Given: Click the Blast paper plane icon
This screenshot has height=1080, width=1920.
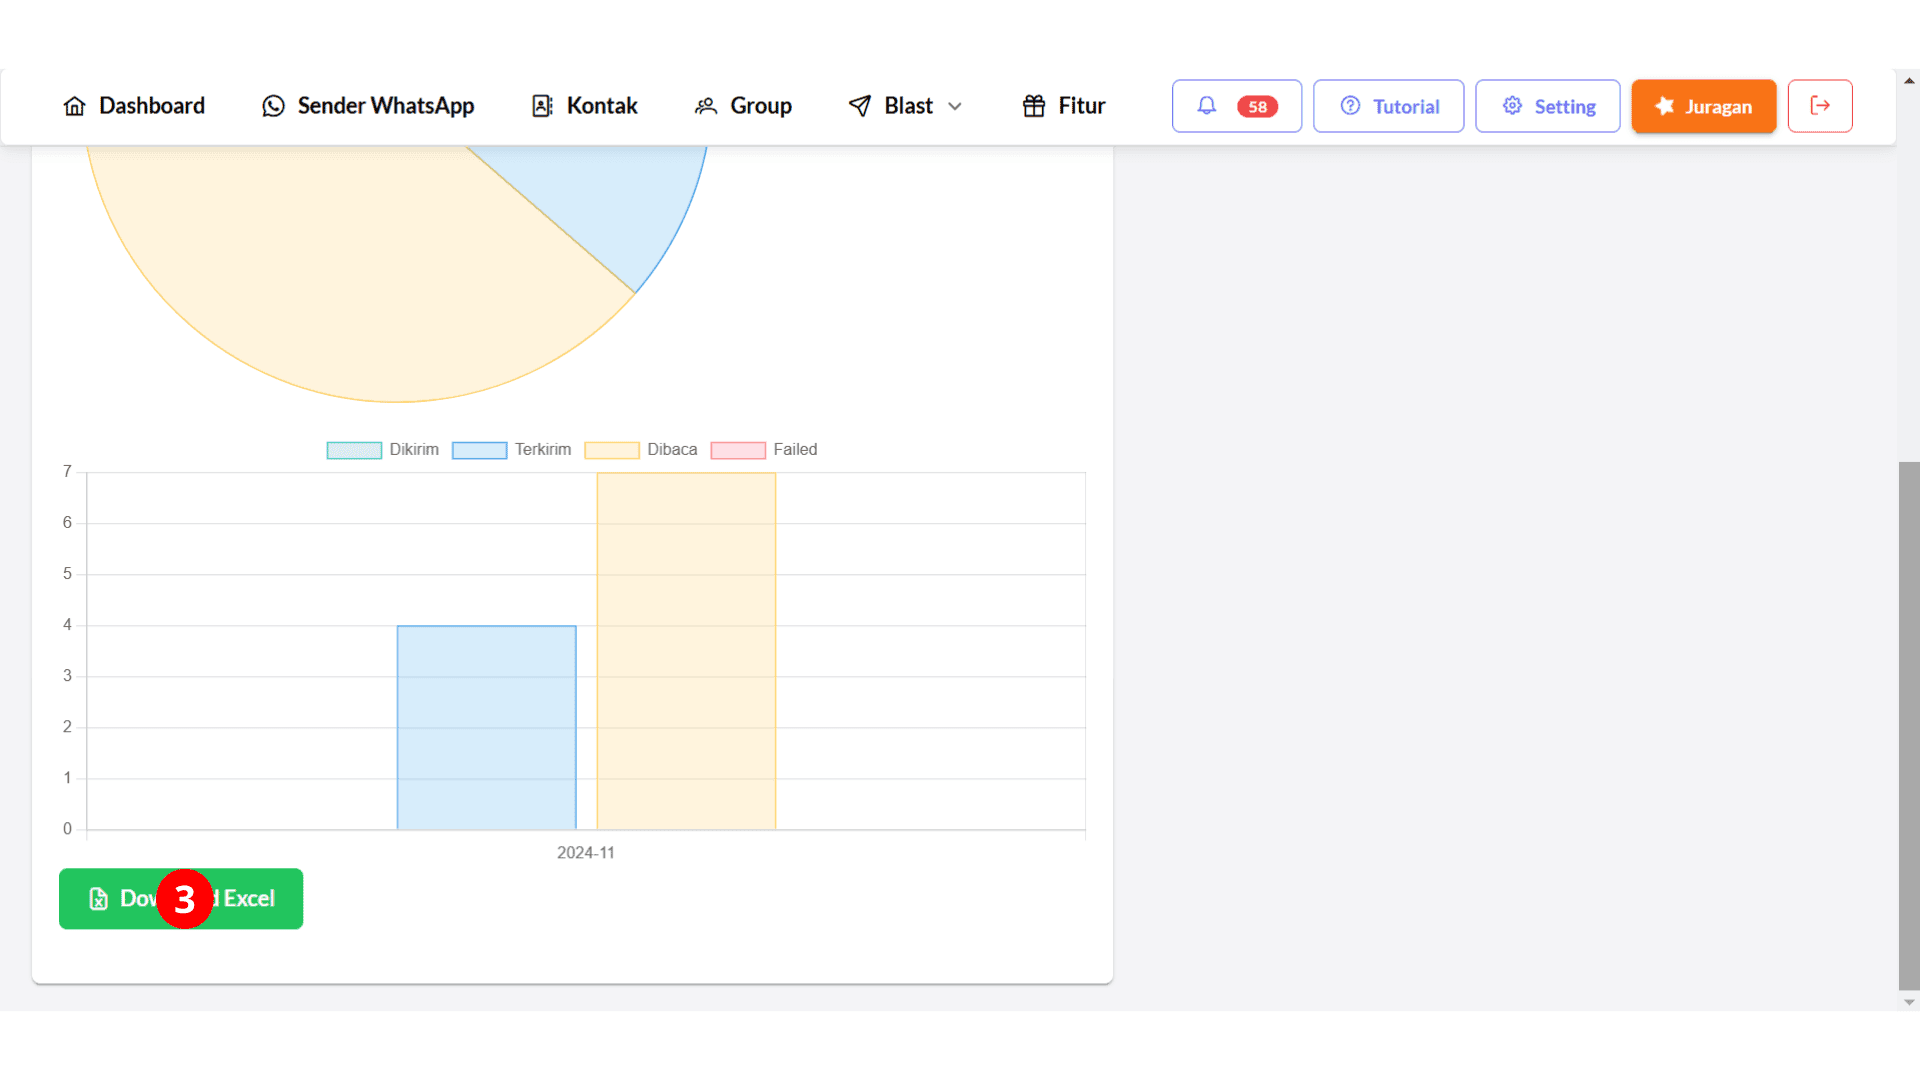Looking at the screenshot, I should click(859, 106).
